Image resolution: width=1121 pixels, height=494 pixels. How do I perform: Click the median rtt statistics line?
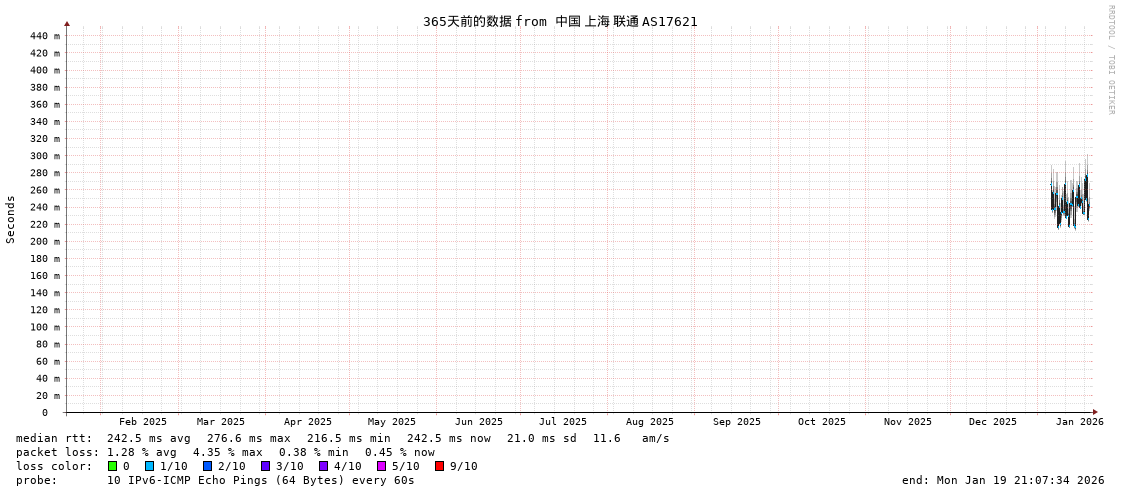click(343, 438)
